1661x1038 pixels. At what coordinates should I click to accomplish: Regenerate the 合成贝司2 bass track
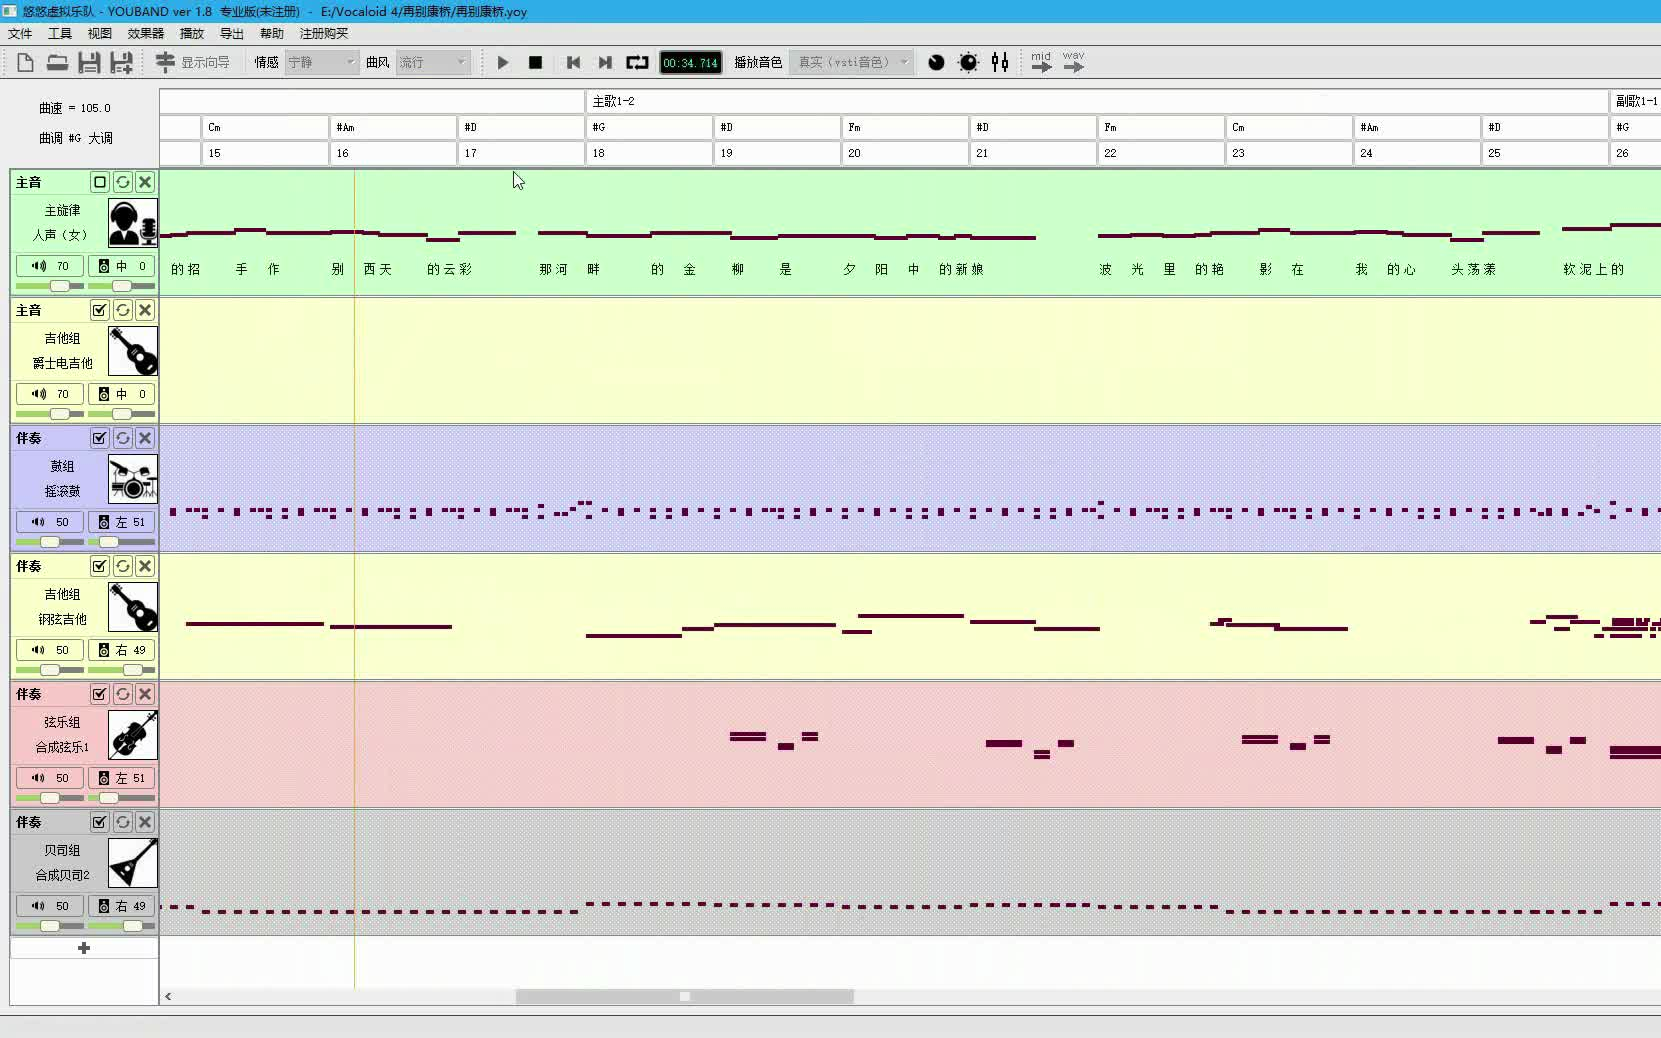point(122,822)
